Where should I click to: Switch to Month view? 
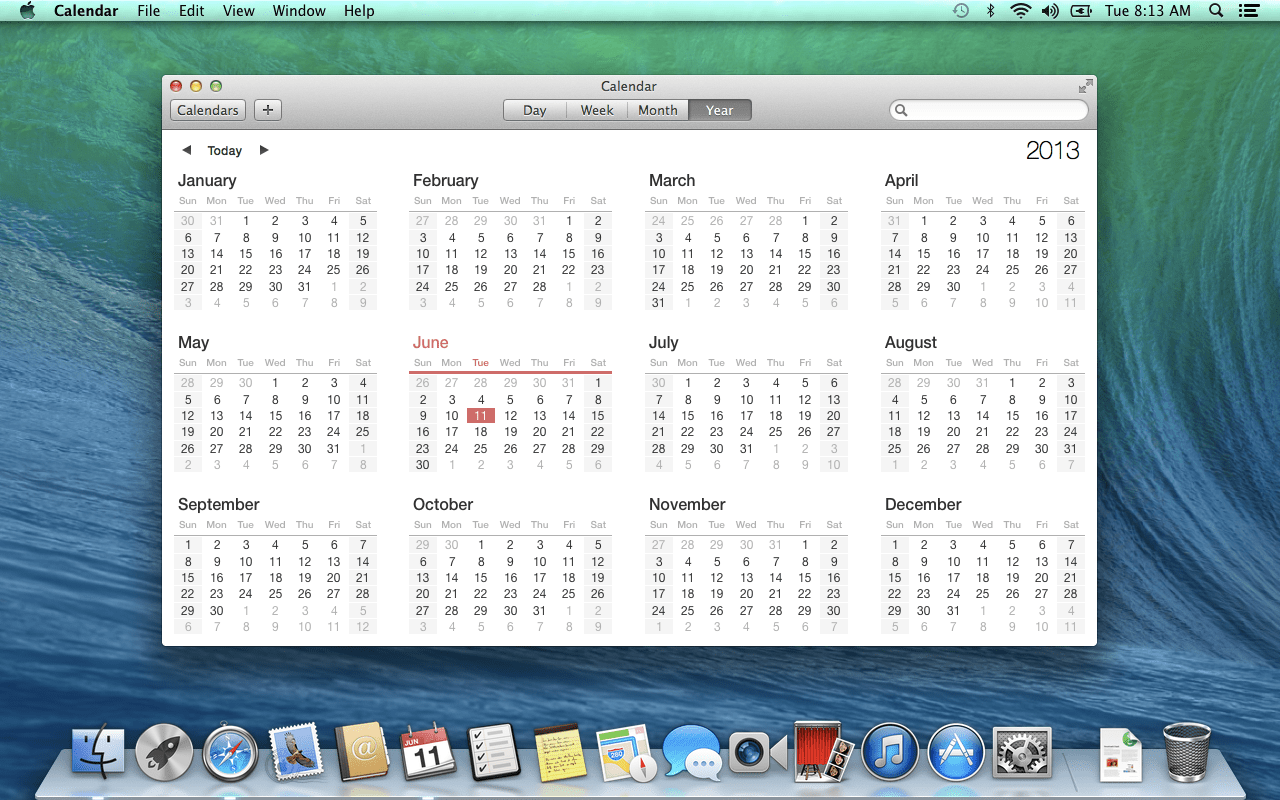click(657, 110)
